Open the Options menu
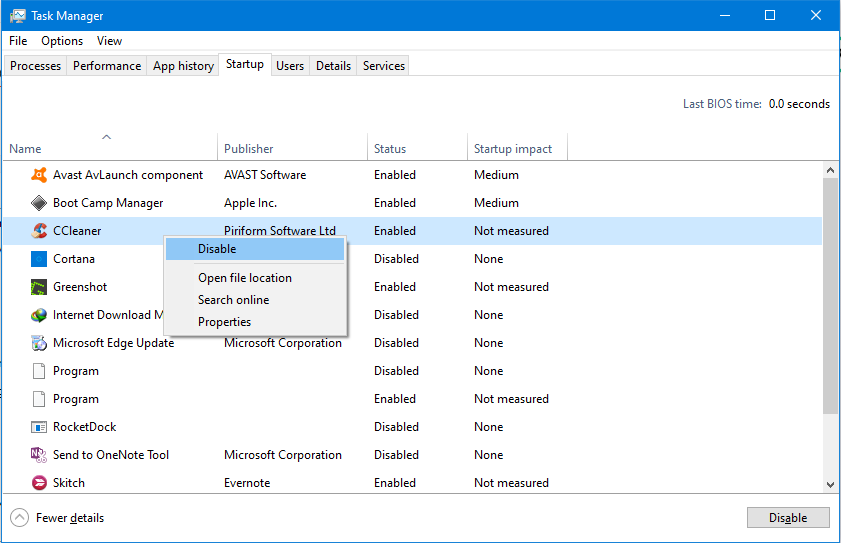The width and height of the screenshot is (841, 543). 62,41
